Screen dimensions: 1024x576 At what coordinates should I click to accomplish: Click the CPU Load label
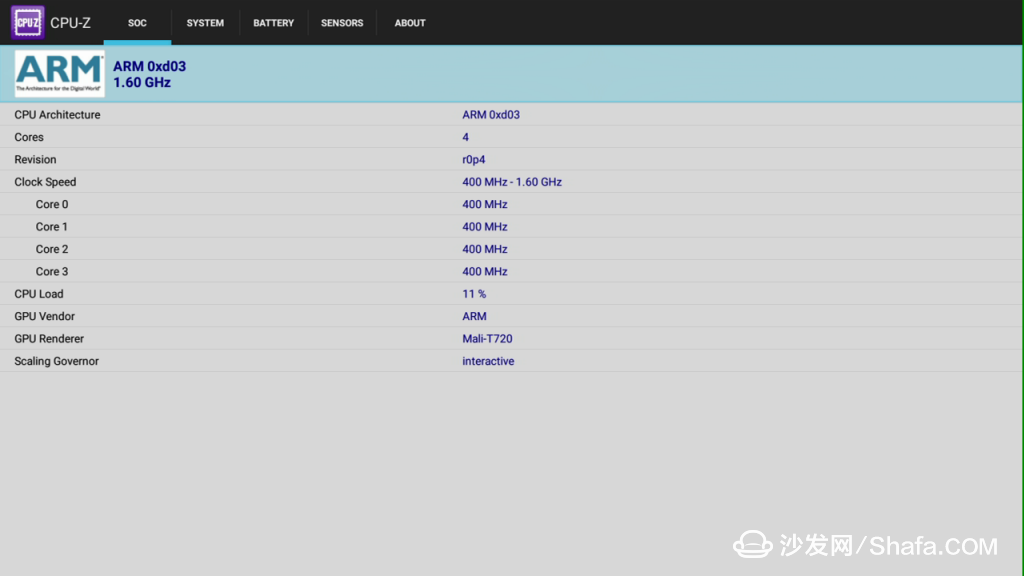click(39, 294)
